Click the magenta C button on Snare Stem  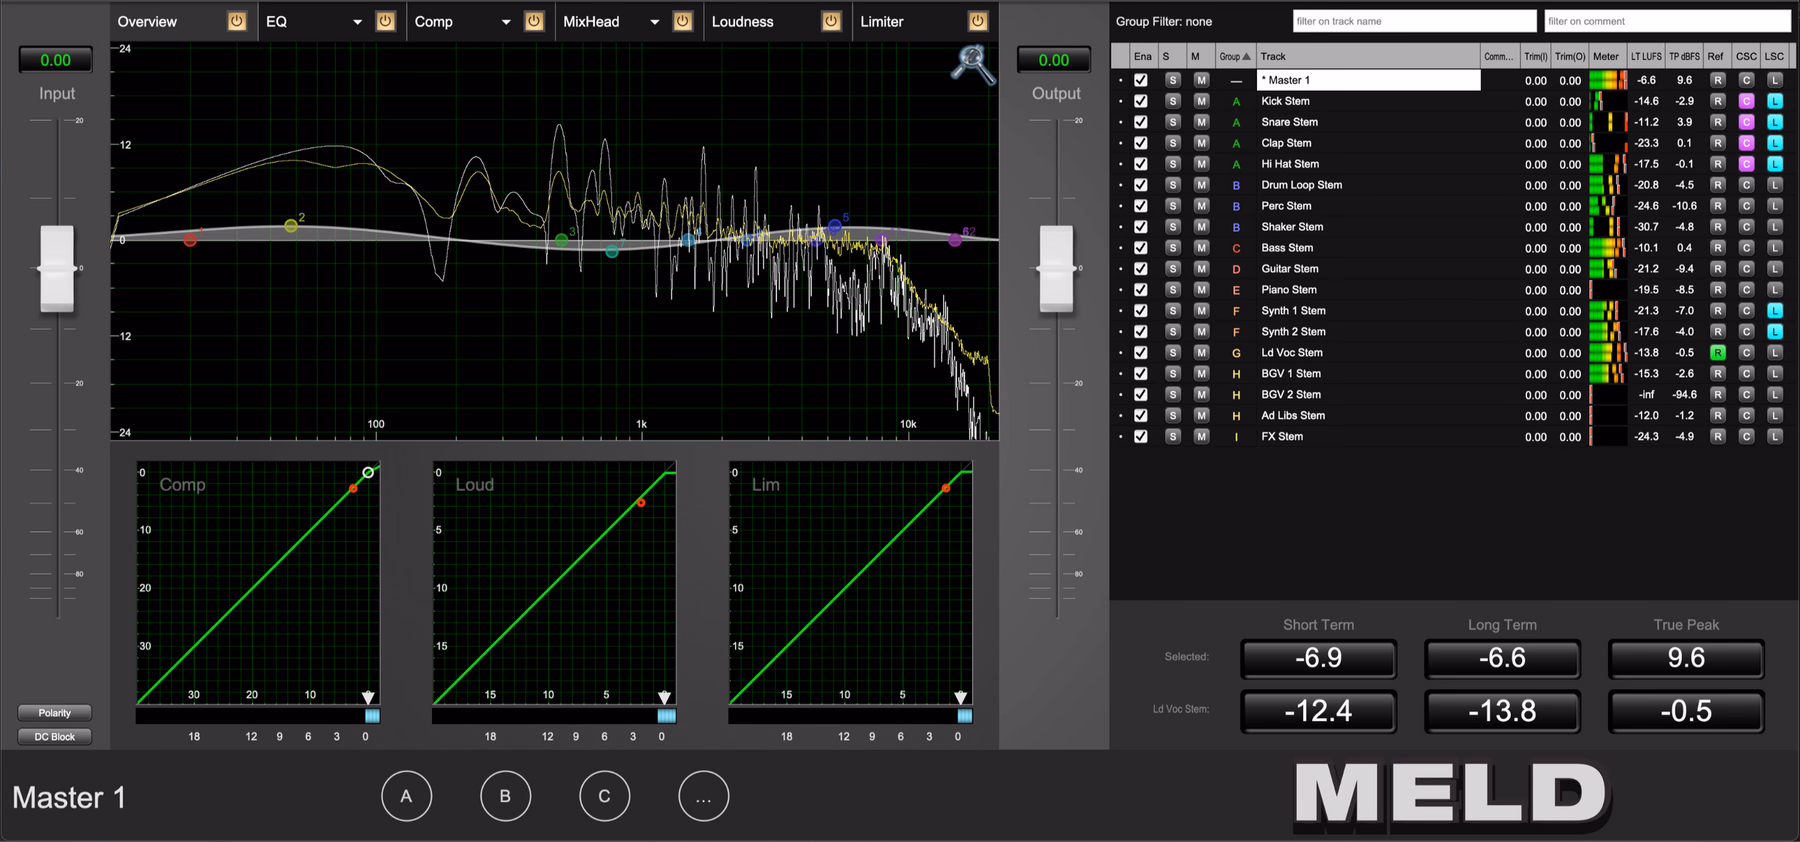(1746, 122)
